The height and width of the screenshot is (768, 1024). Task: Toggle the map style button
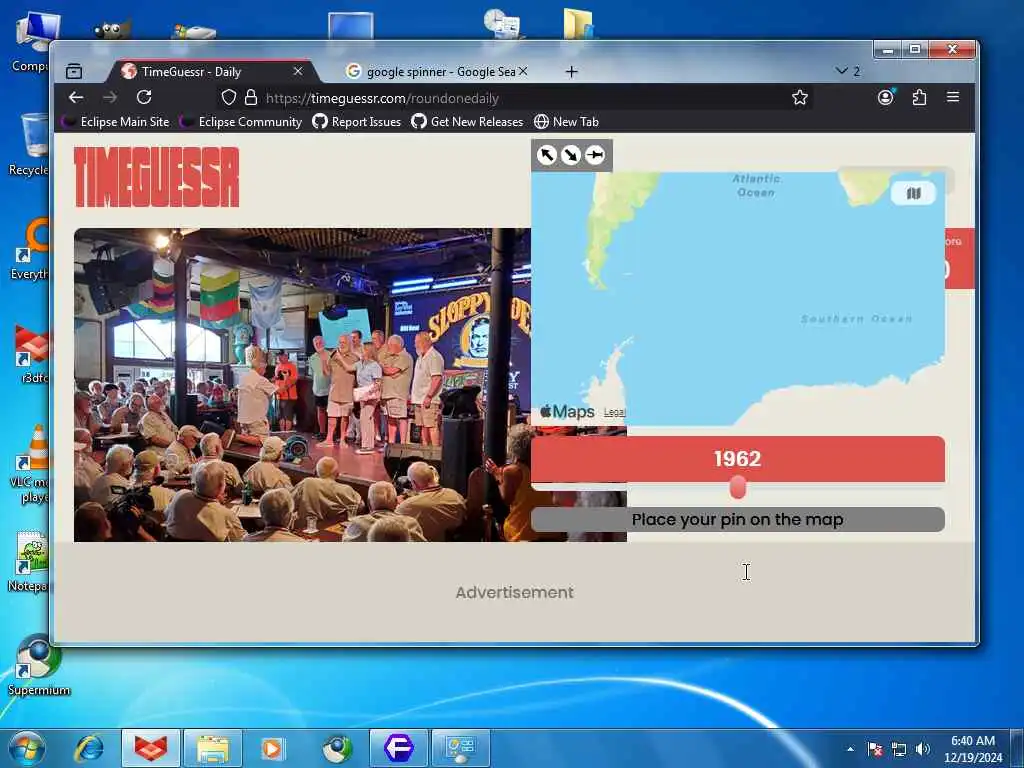913,193
